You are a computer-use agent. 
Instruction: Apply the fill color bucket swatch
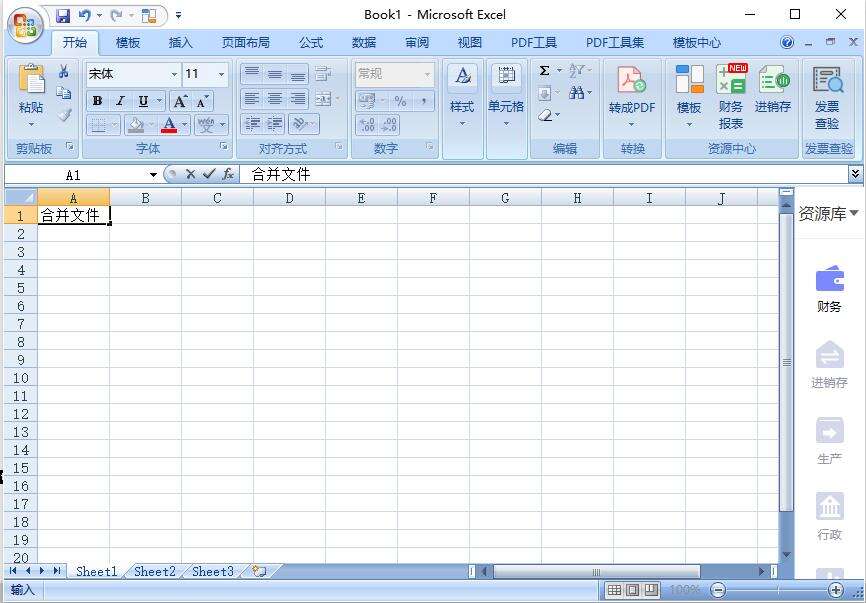pos(135,125)
